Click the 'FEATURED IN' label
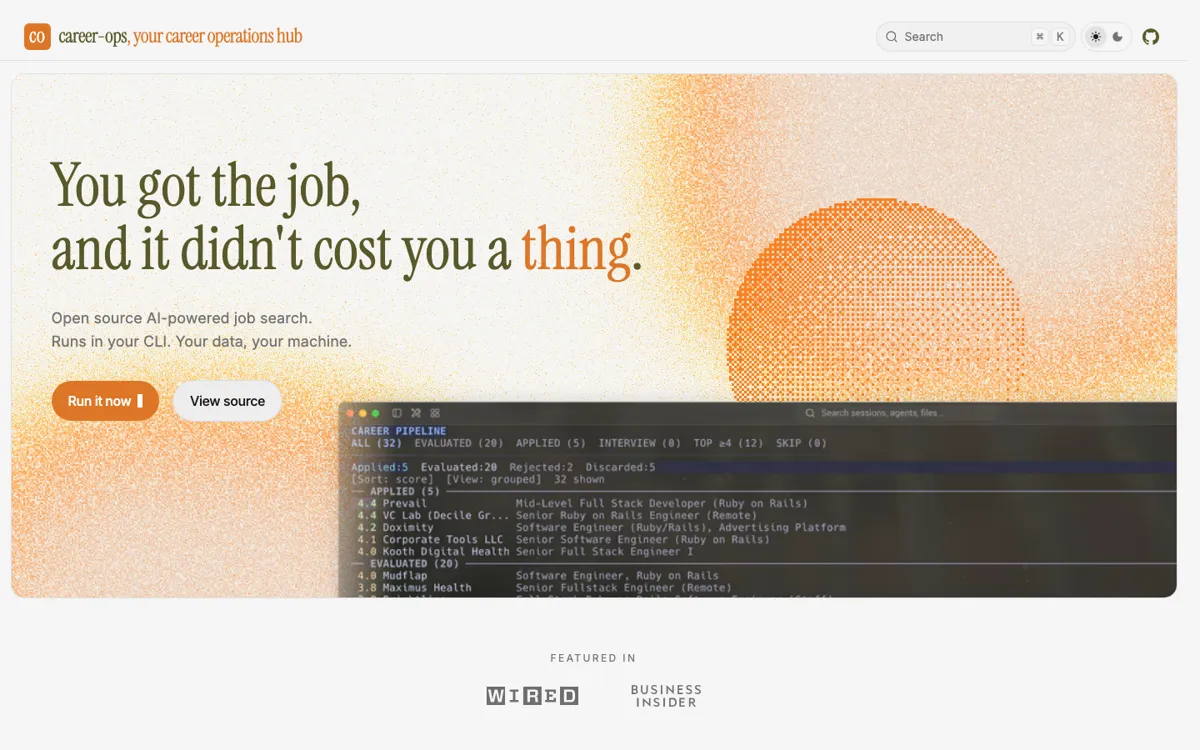 pyautogui.click(x=593, y=658)
